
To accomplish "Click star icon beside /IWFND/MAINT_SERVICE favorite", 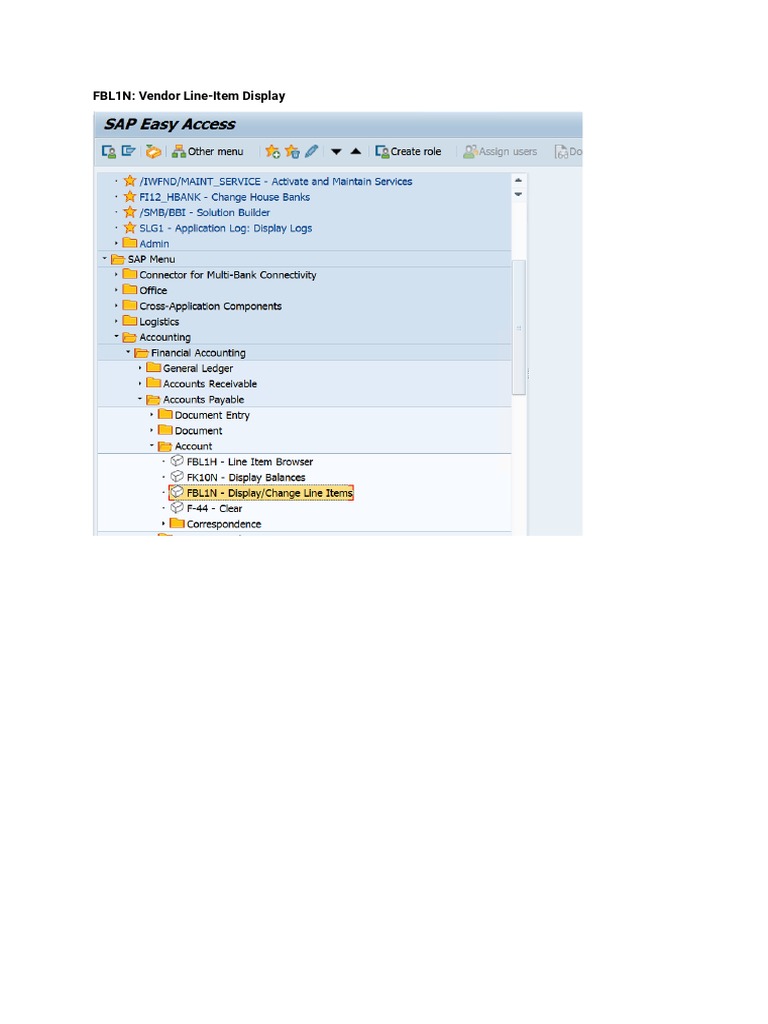I will (130, 181).
